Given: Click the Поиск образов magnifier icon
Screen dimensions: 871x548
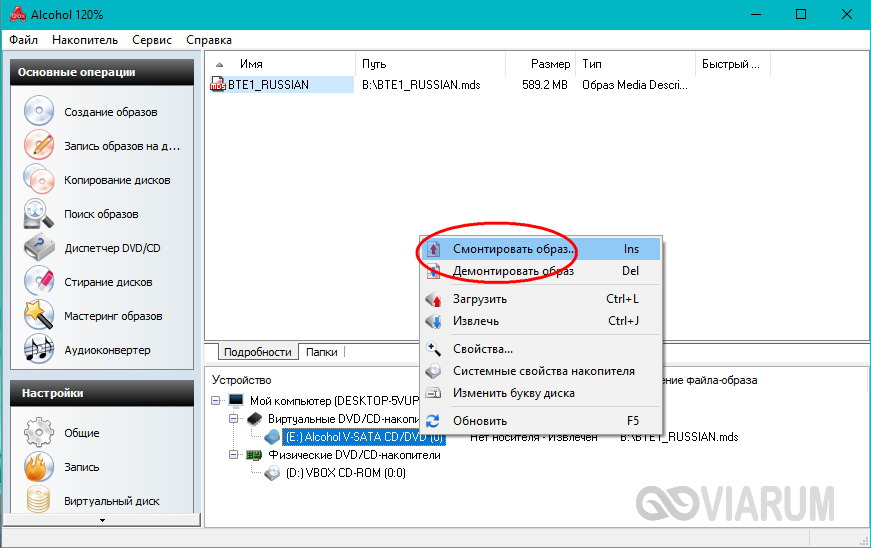Looking at the screenshot, I should (39, 213).
